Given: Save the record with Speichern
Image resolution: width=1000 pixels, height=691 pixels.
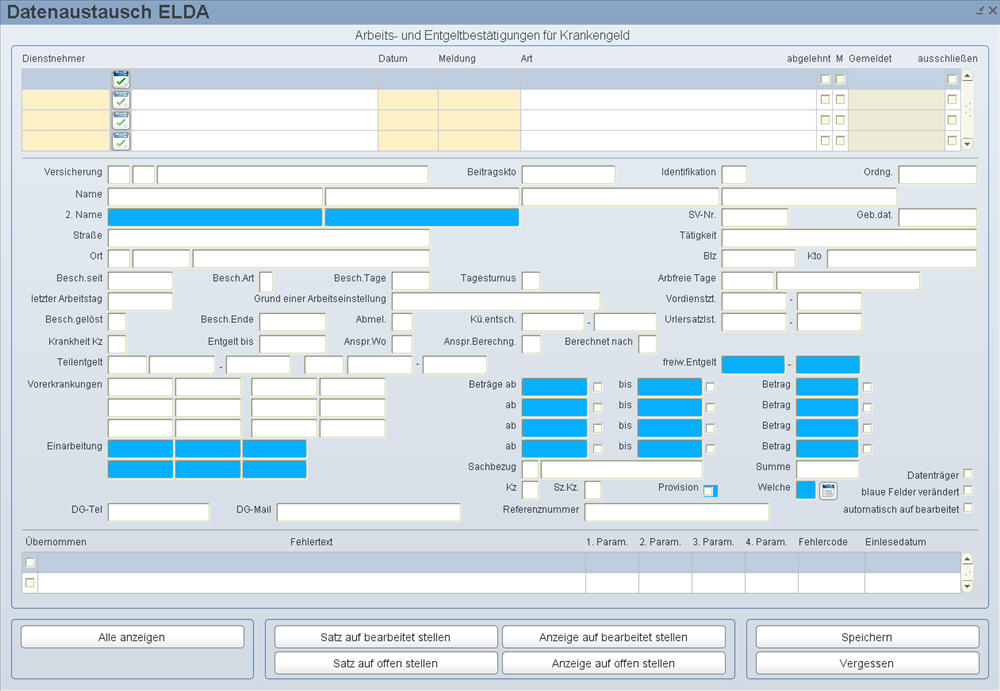Looking at the screenshot, I should click(867, 637).
